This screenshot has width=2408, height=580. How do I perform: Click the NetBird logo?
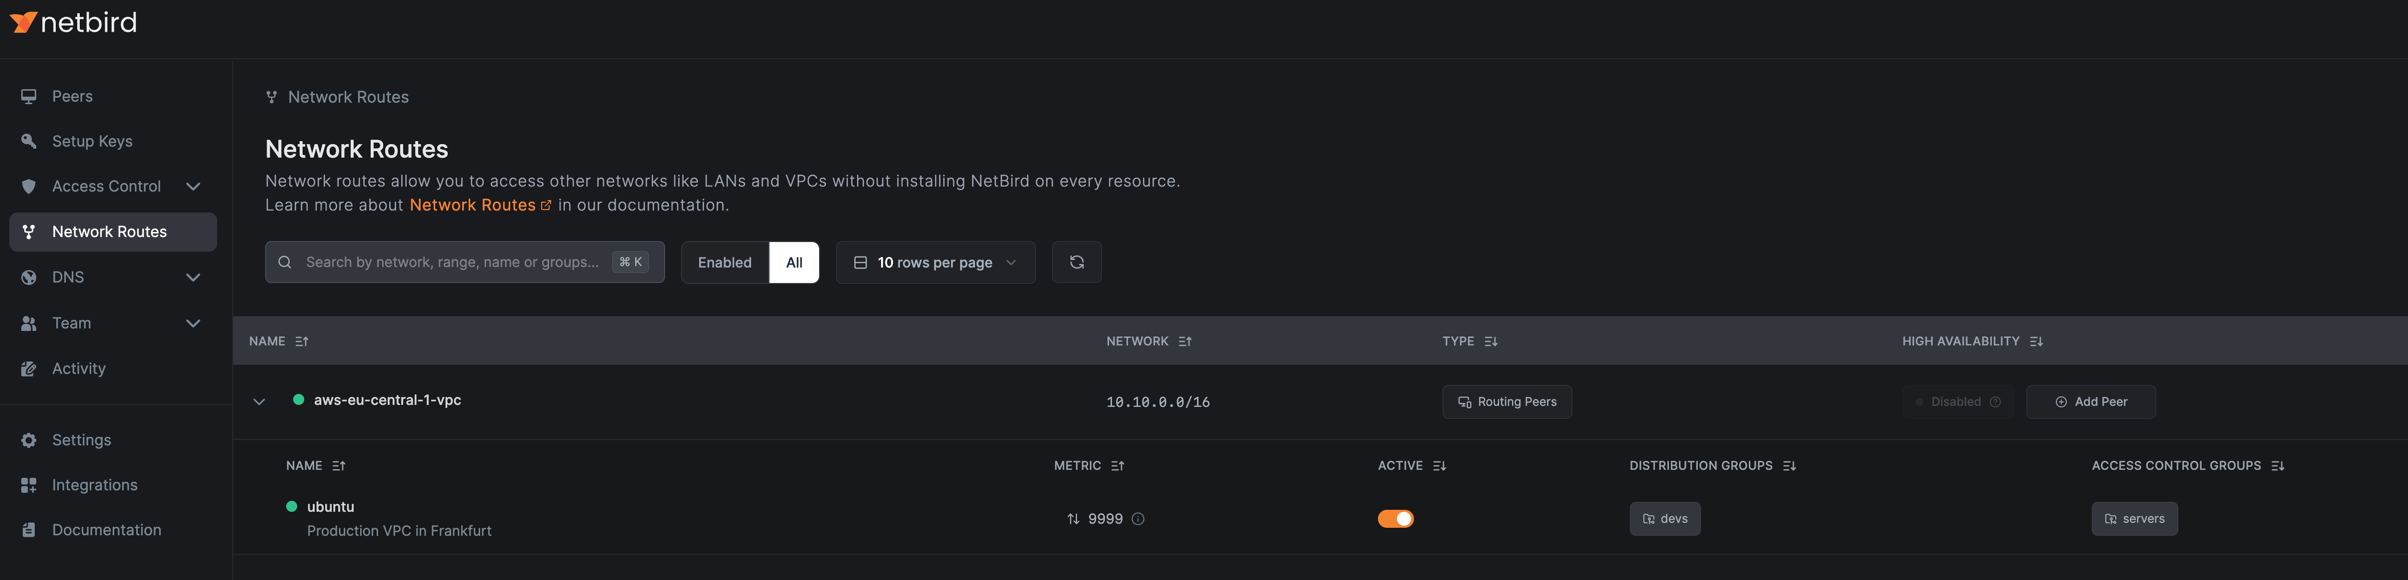coord(73,22)
